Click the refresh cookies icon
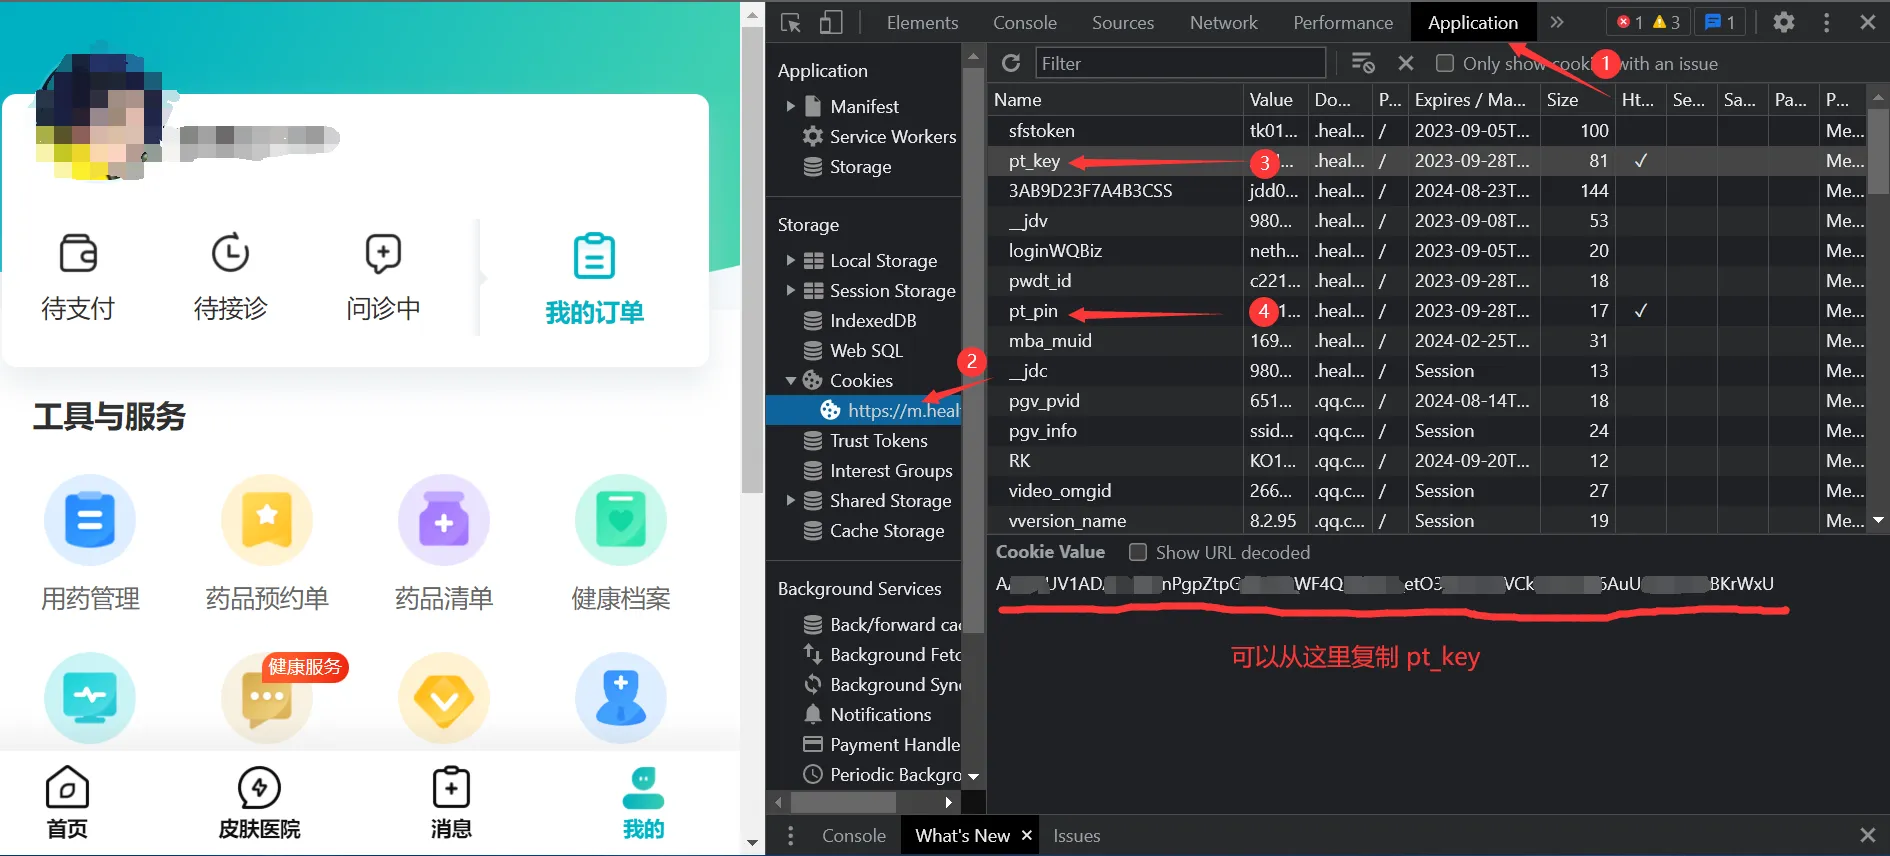The width and height of the screenshot is (1890, 856). pyautogui.click(x=1011, y=64)
